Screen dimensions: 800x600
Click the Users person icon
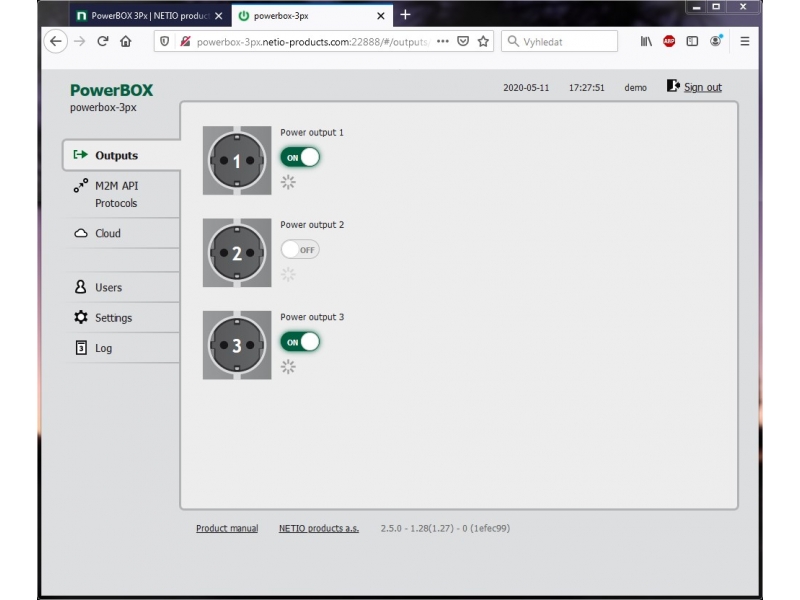81,287
